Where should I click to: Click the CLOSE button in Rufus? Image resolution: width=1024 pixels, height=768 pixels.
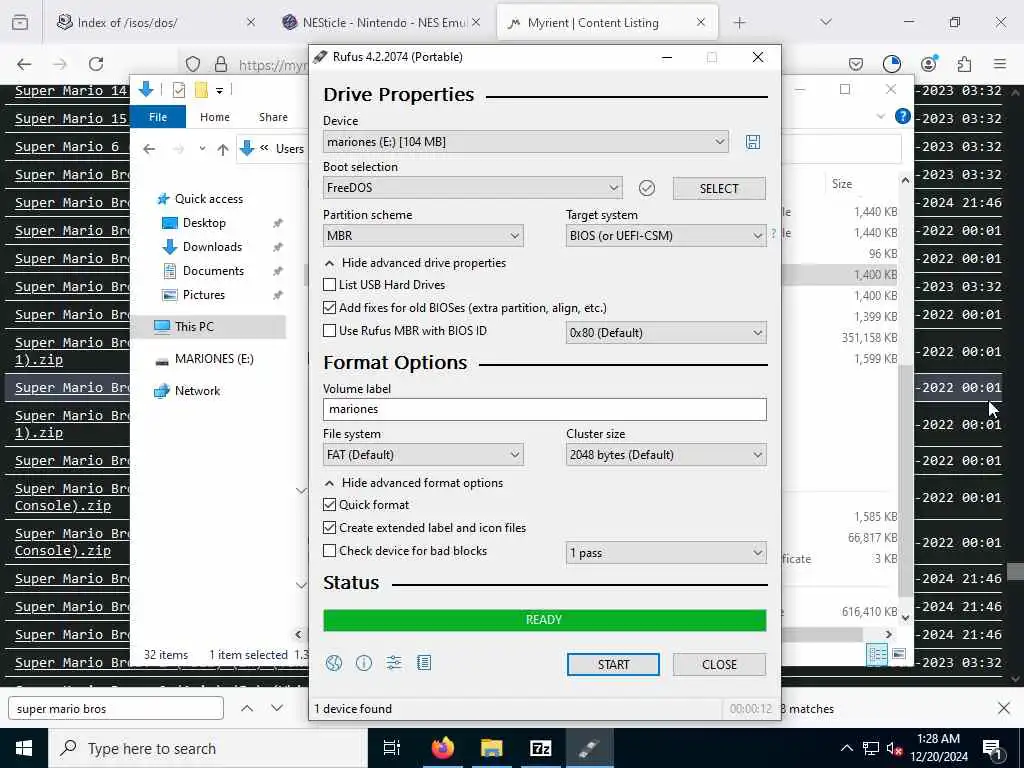coord(719,665)
